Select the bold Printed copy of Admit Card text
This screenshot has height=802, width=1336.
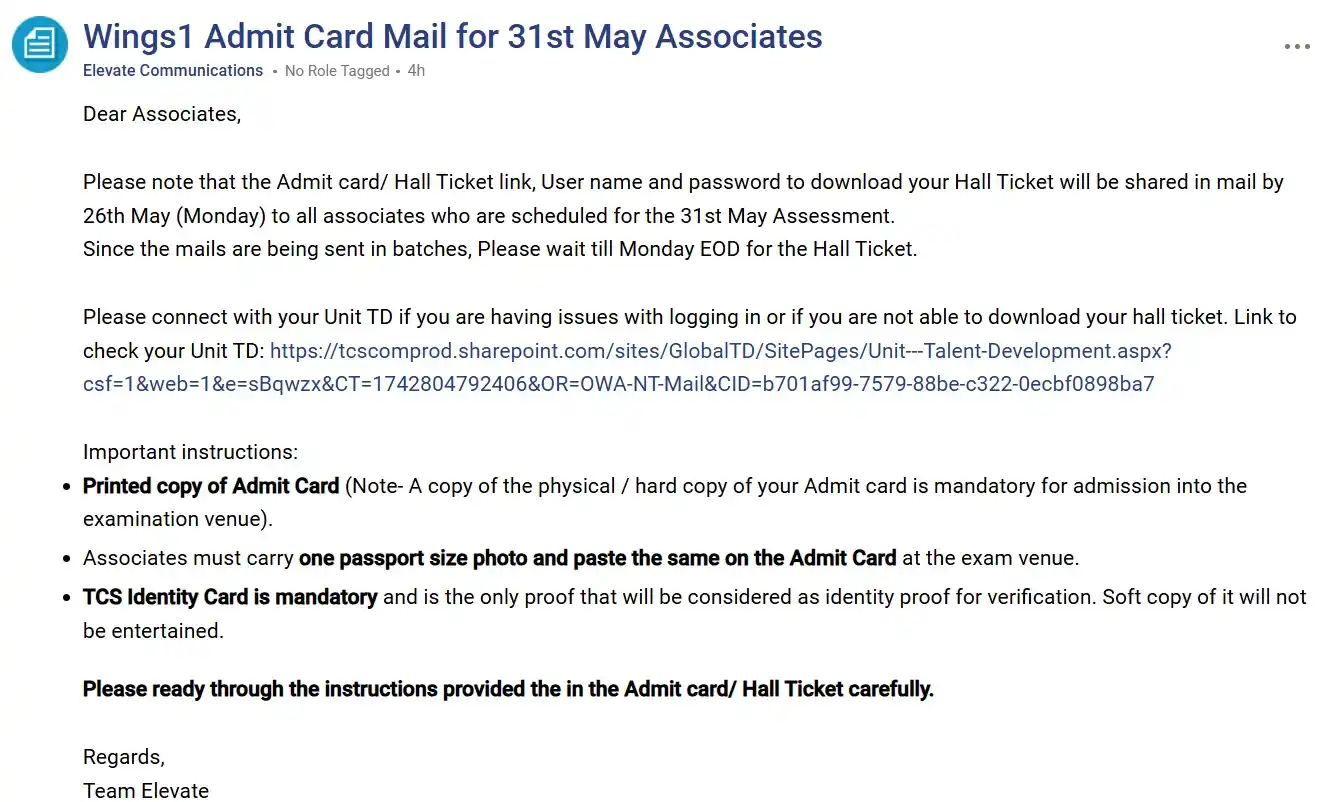(211, 486)
